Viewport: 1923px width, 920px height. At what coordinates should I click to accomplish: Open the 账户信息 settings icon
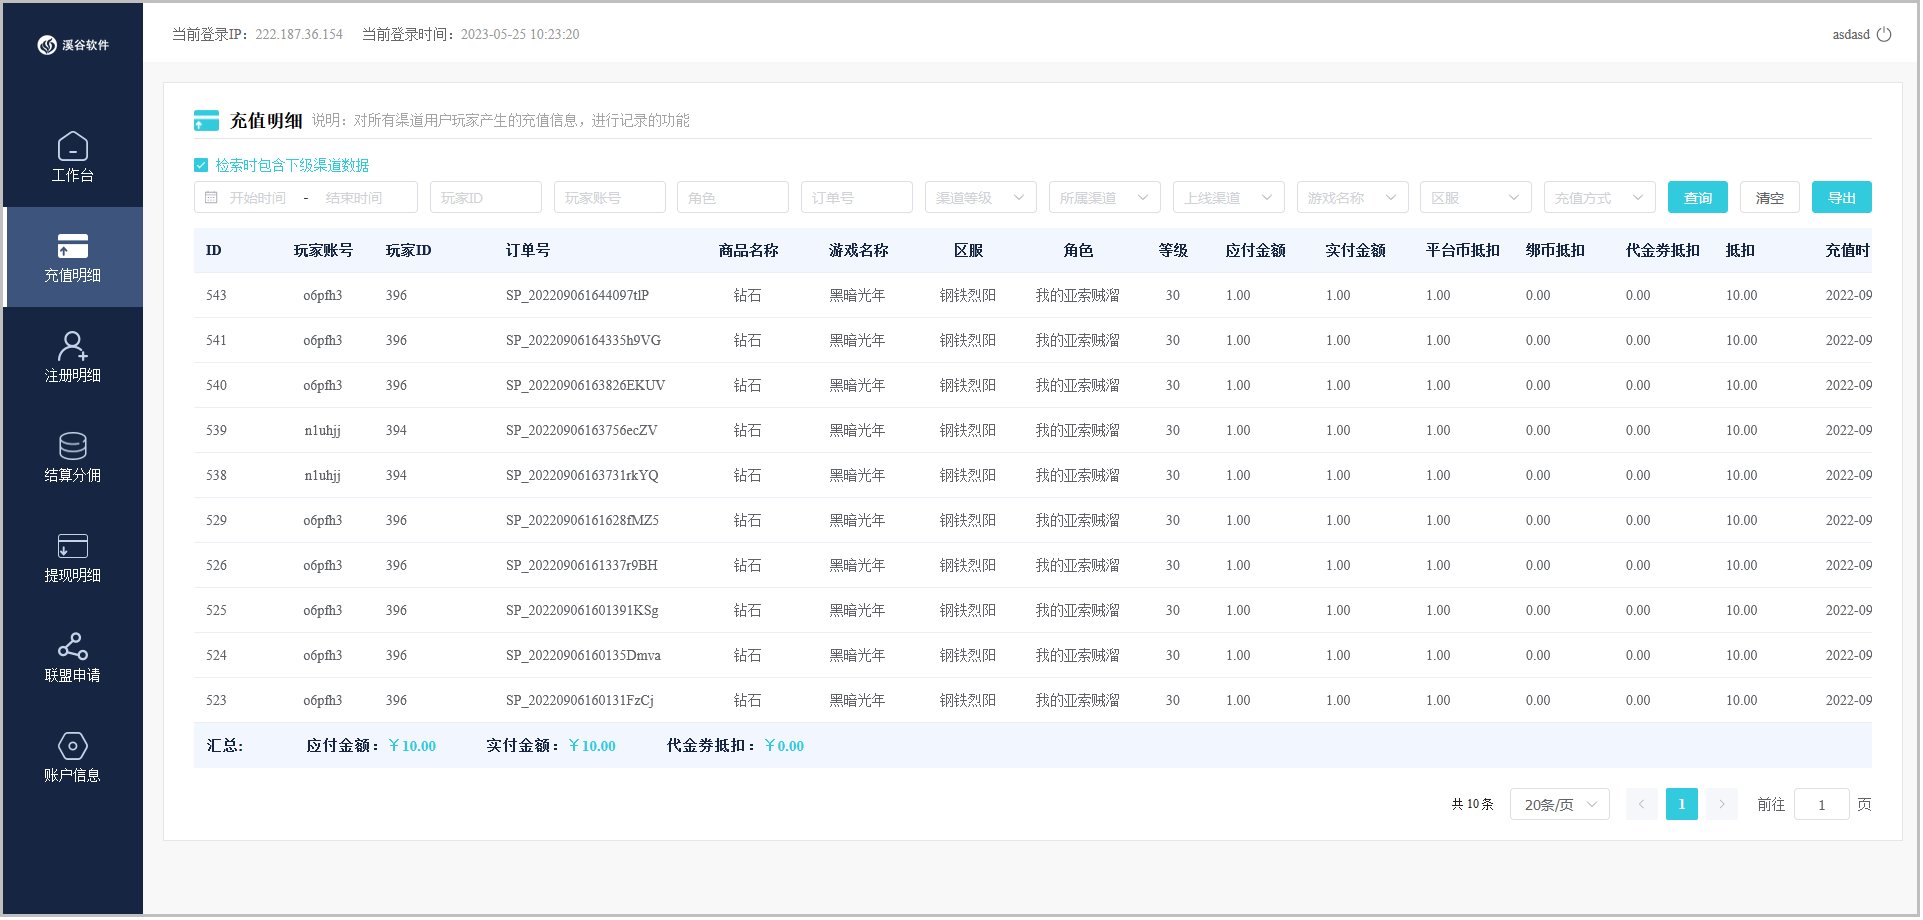72,746
